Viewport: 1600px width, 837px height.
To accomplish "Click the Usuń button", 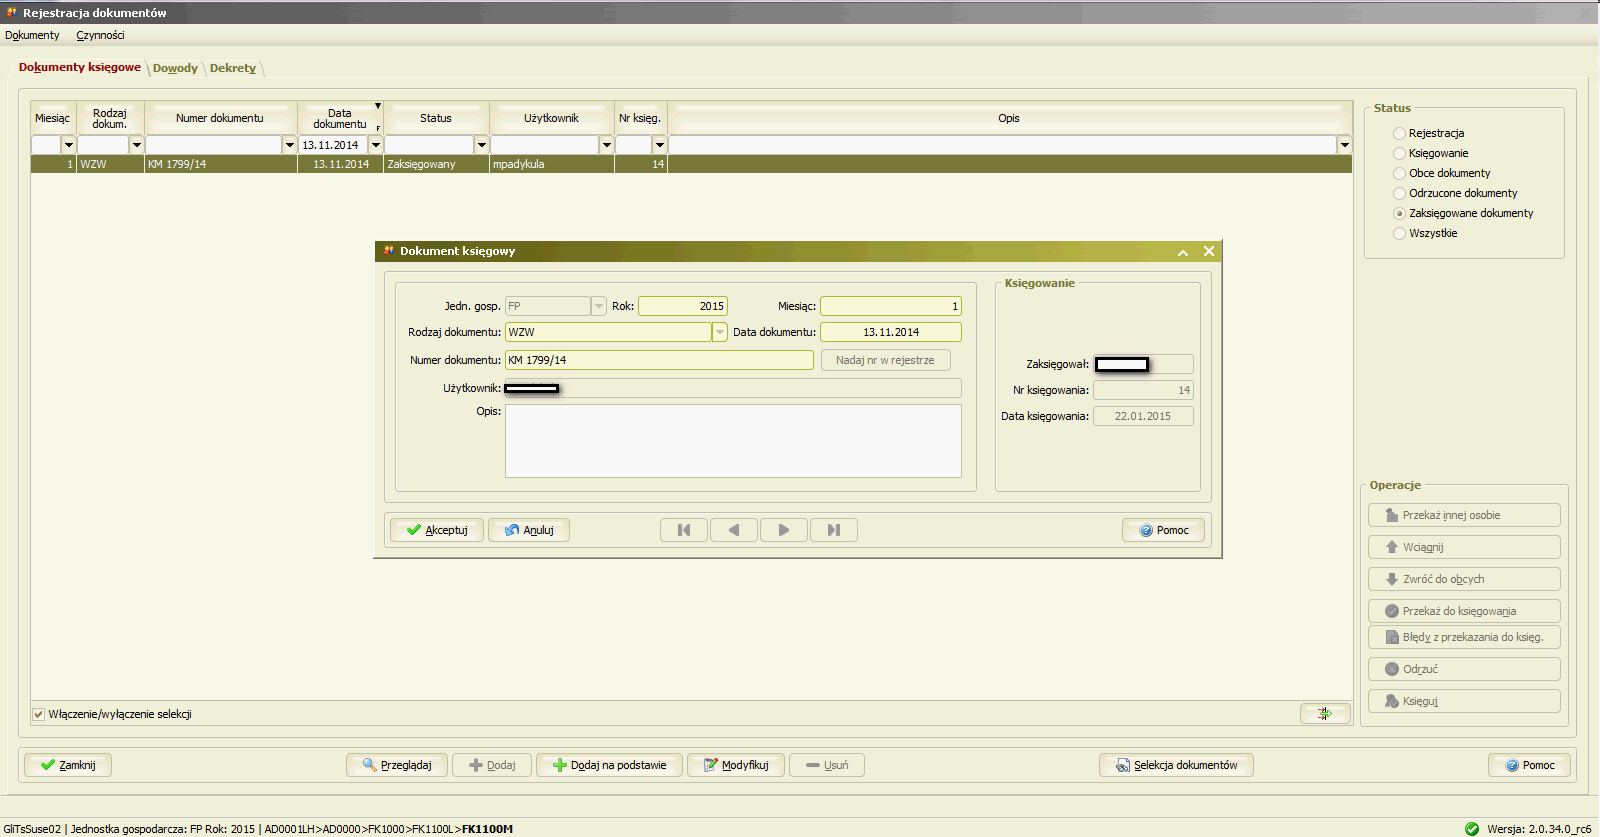I will coord(827,765).
